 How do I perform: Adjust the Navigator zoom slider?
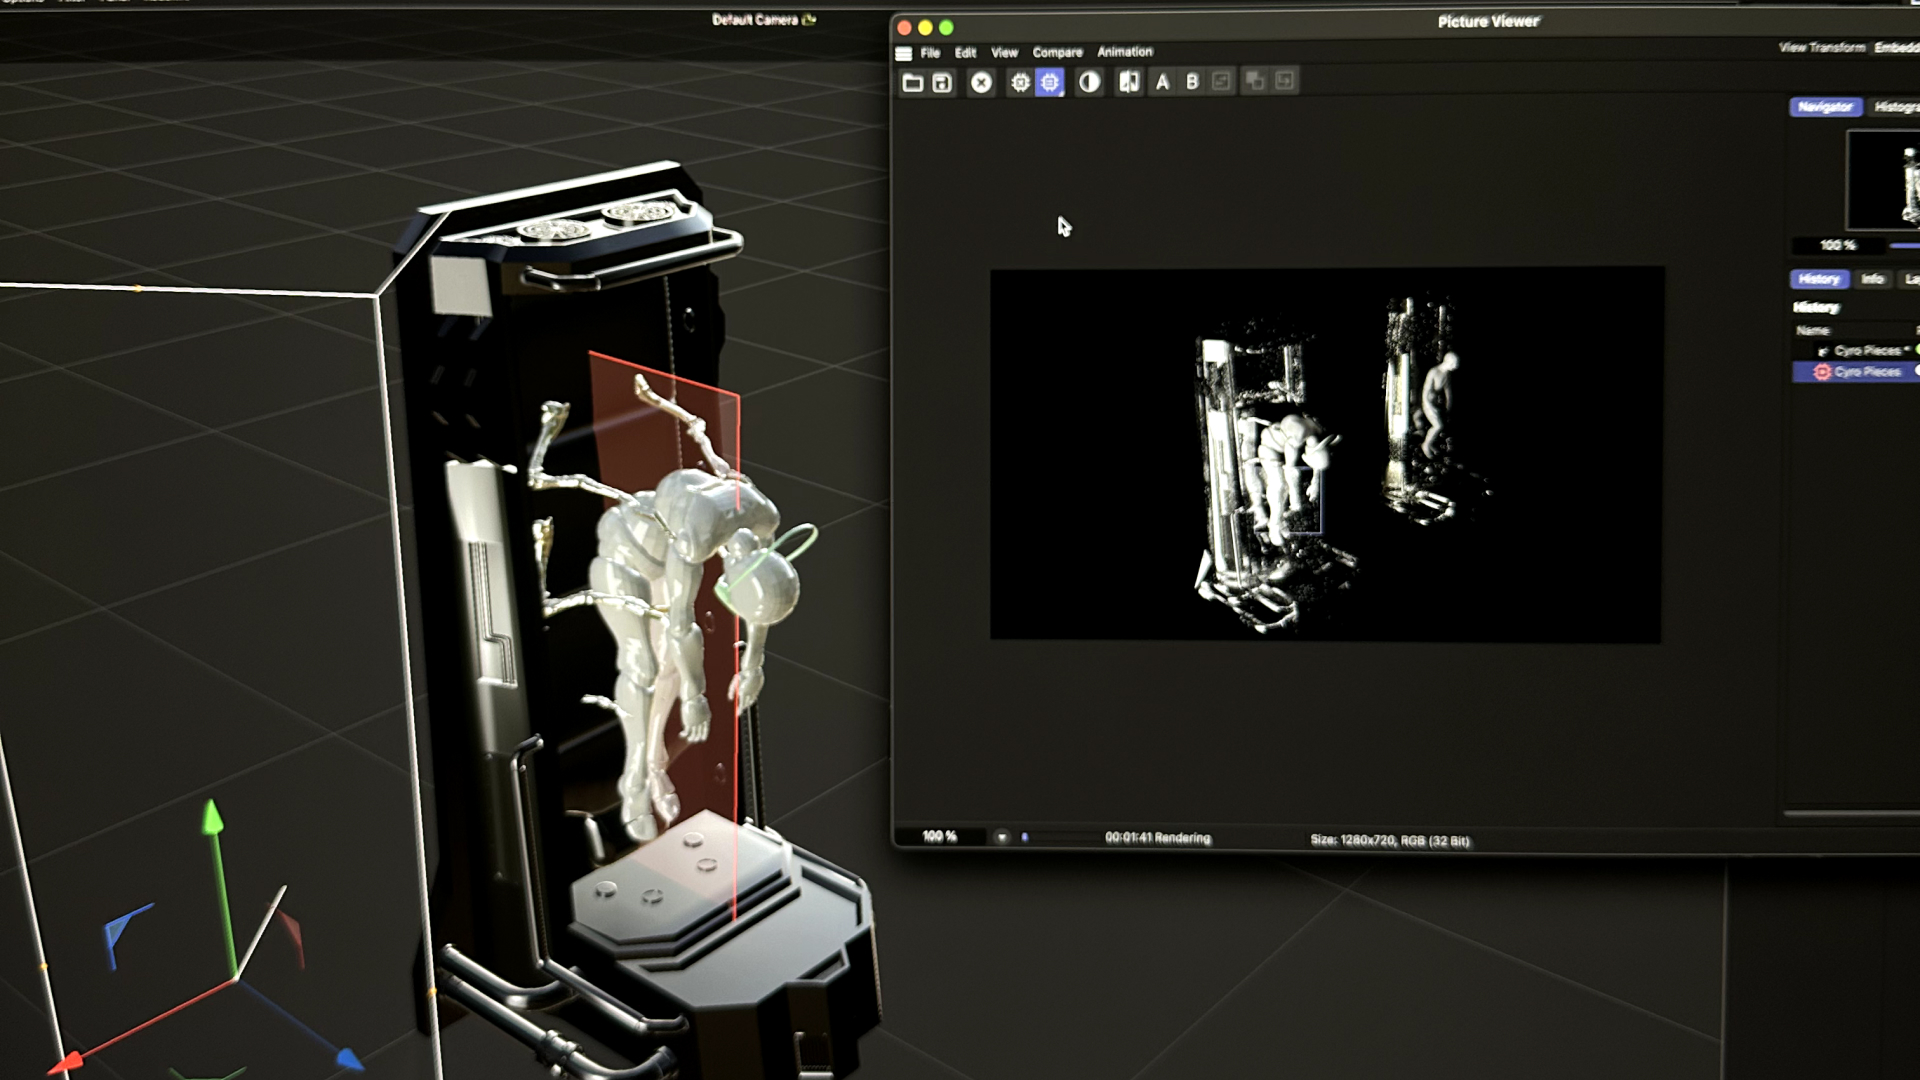(x=1903, y=245)
